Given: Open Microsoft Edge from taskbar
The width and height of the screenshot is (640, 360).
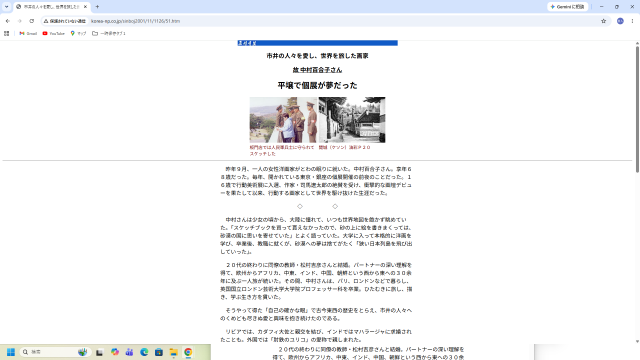Looking at the screenshot, I should (144, 352).
